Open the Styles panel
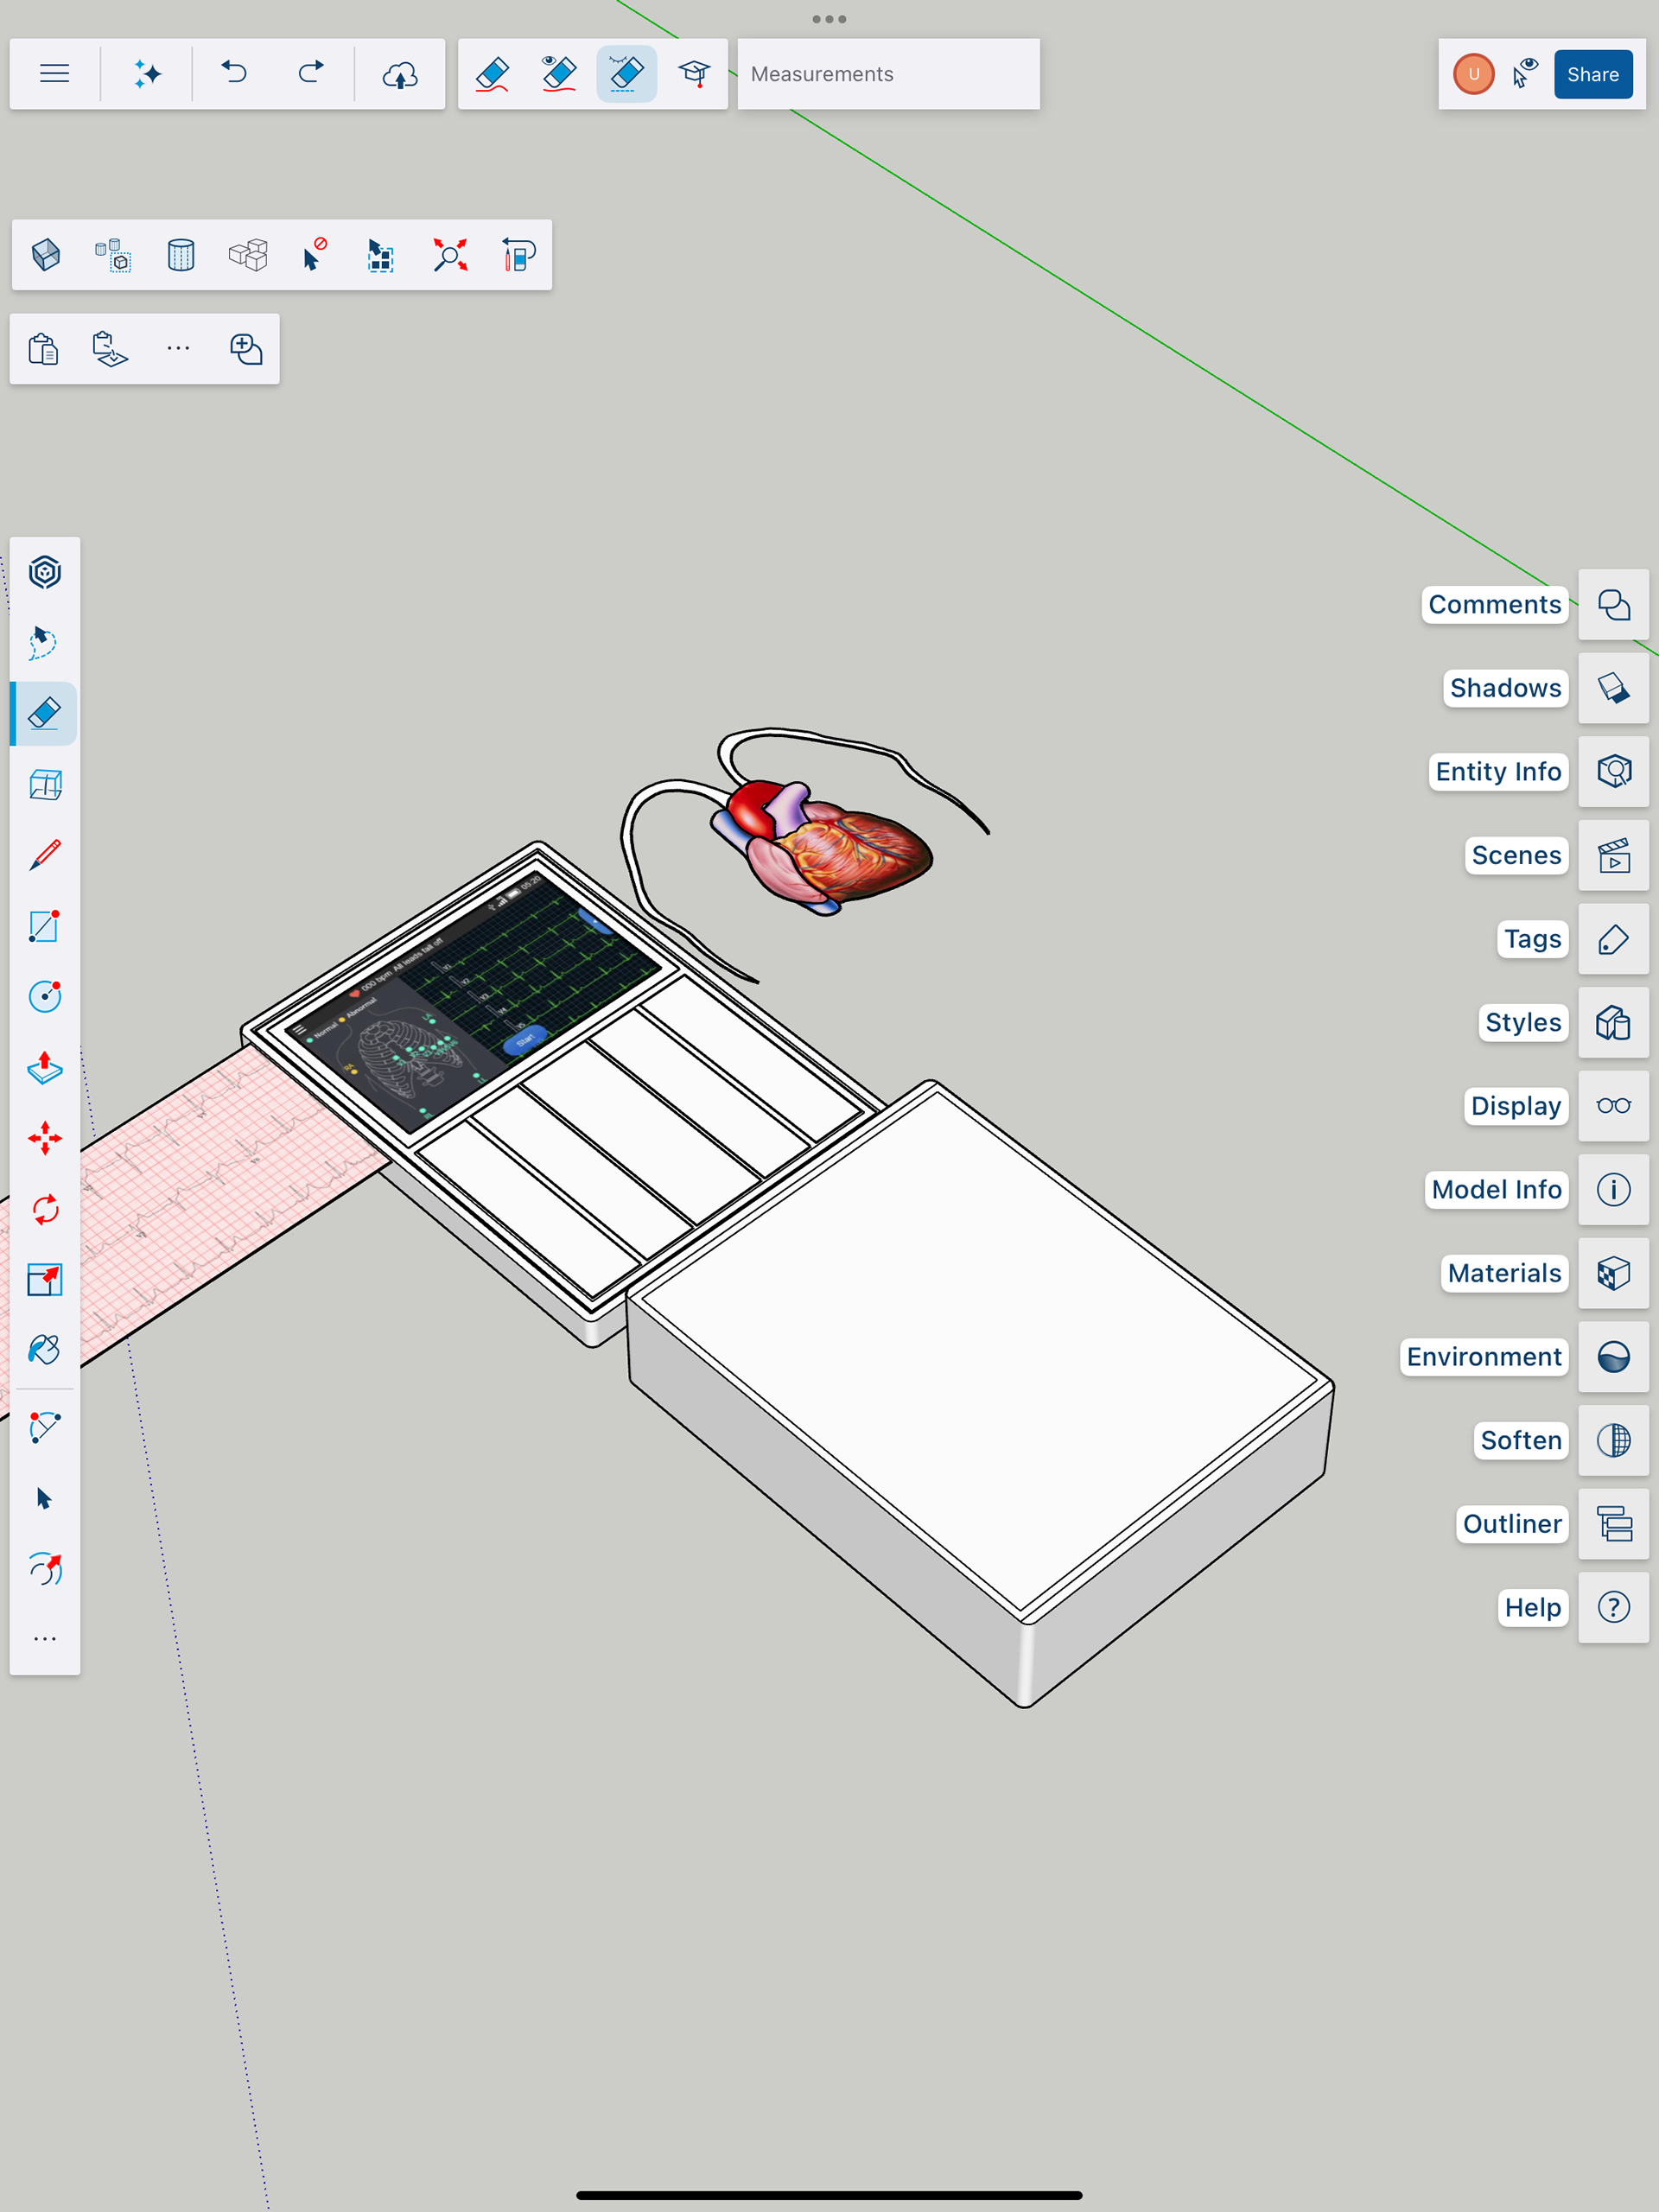The height and width of the screenshot is (2212, 1659). [1613, 1022]
